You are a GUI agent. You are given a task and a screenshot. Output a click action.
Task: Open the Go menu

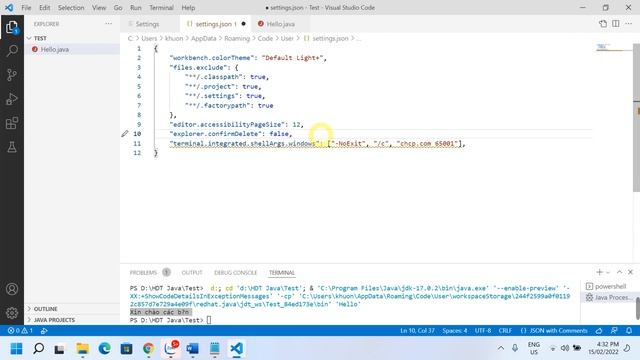click(x=118, y=7)
